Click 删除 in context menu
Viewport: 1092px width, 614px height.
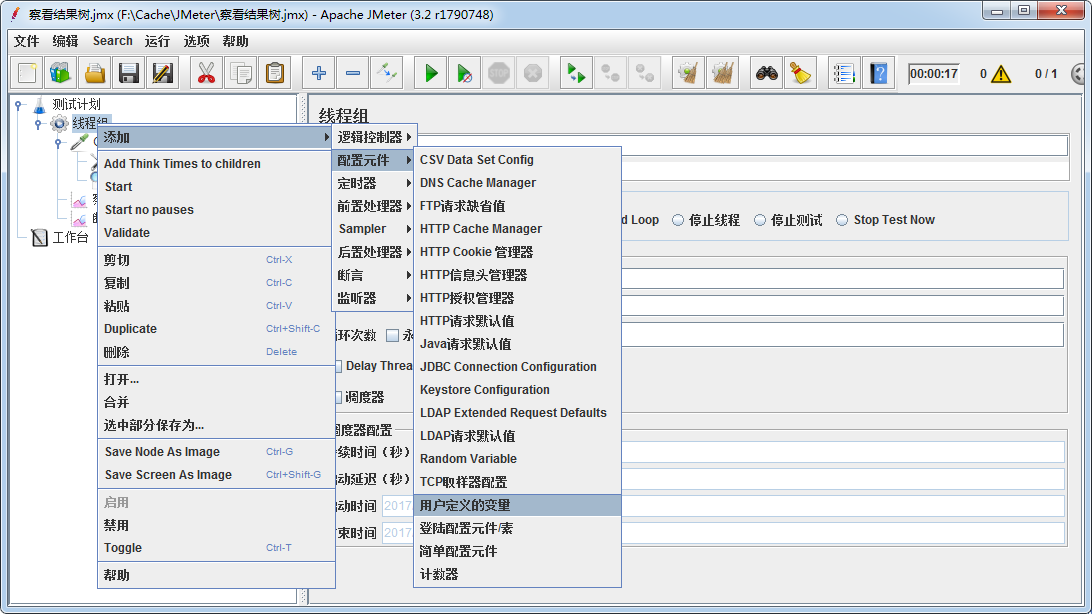(217, 352)
